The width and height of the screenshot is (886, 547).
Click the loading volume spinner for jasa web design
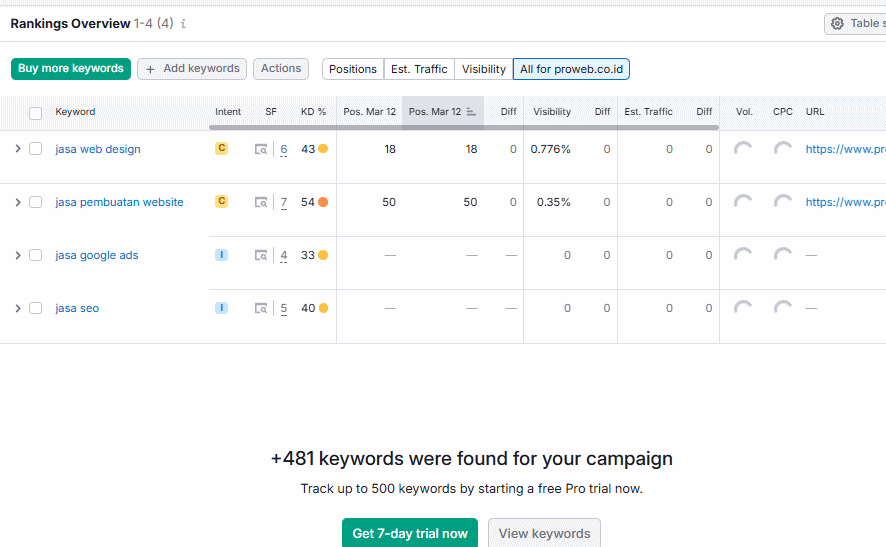coord(743,149)
